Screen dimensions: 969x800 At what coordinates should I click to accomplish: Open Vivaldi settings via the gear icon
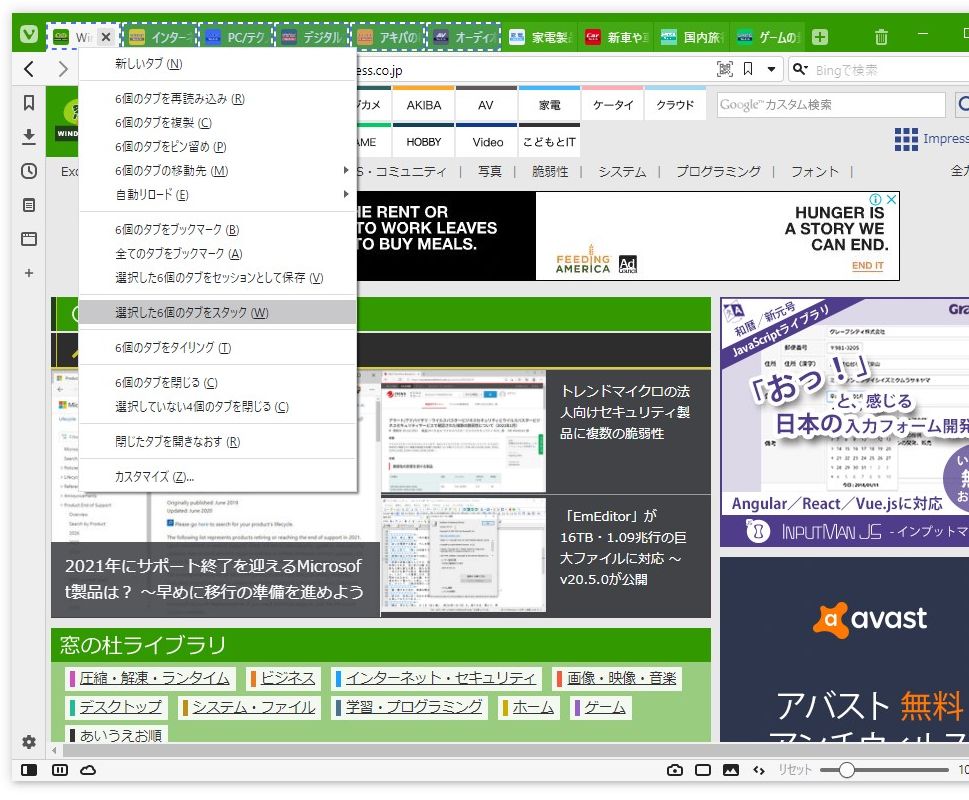click(28, 742)
